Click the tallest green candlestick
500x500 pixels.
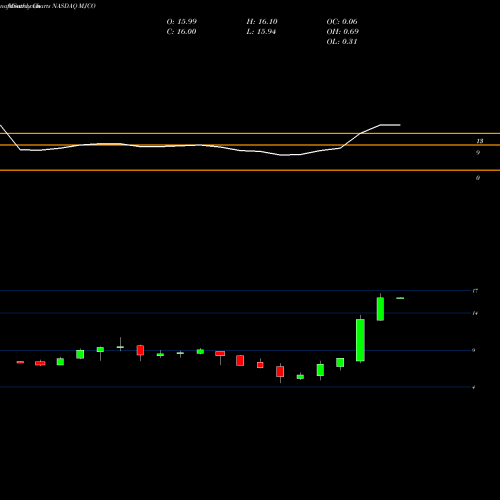click(x=360, y=340)
